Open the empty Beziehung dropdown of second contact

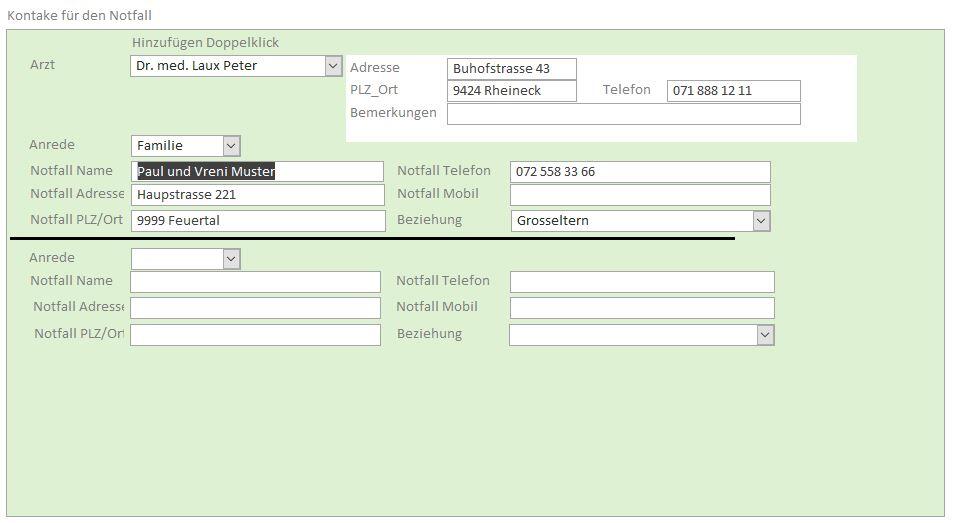(765, 335)
